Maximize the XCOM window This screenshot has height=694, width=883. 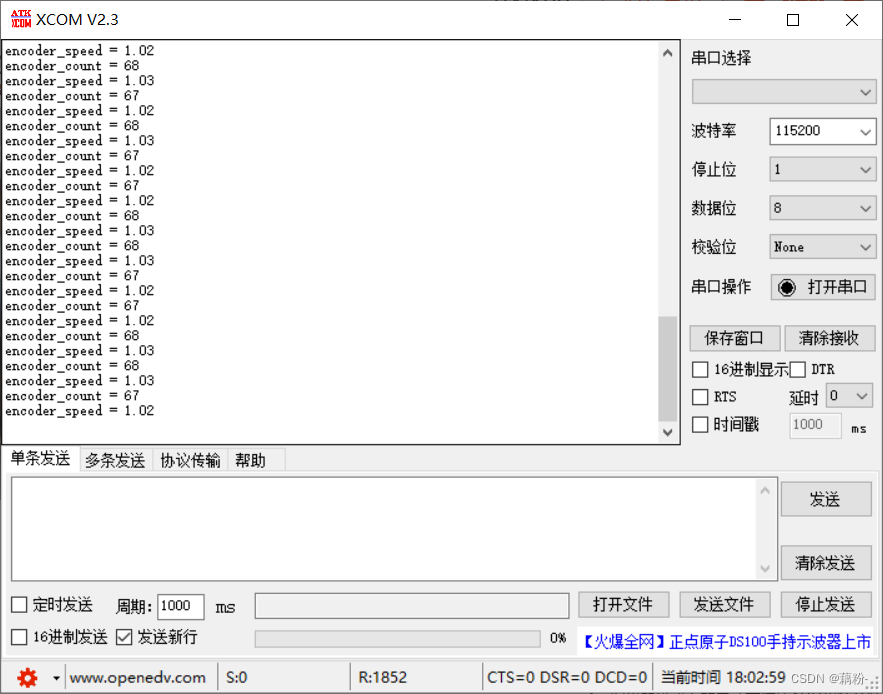click(793, 20)
